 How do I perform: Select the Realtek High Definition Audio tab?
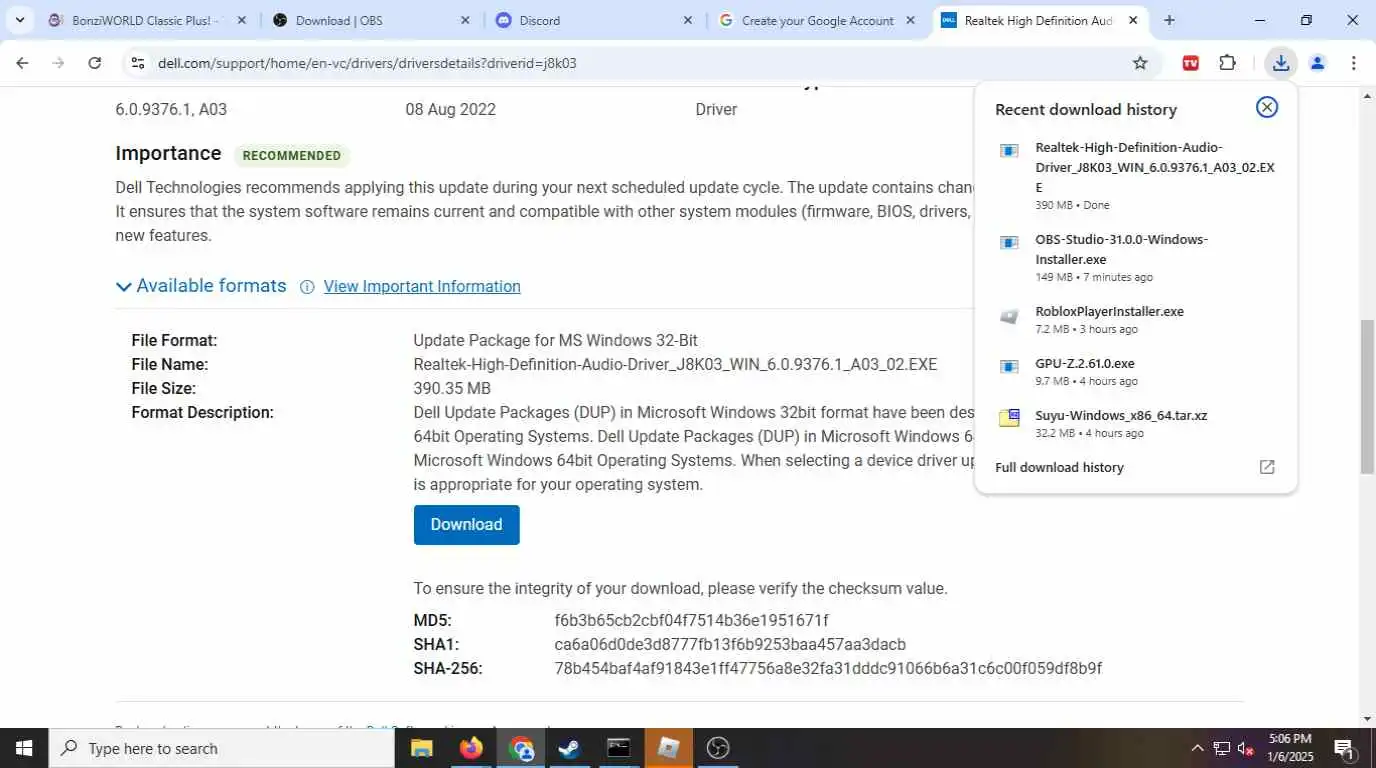click(x=1041, y=20)
